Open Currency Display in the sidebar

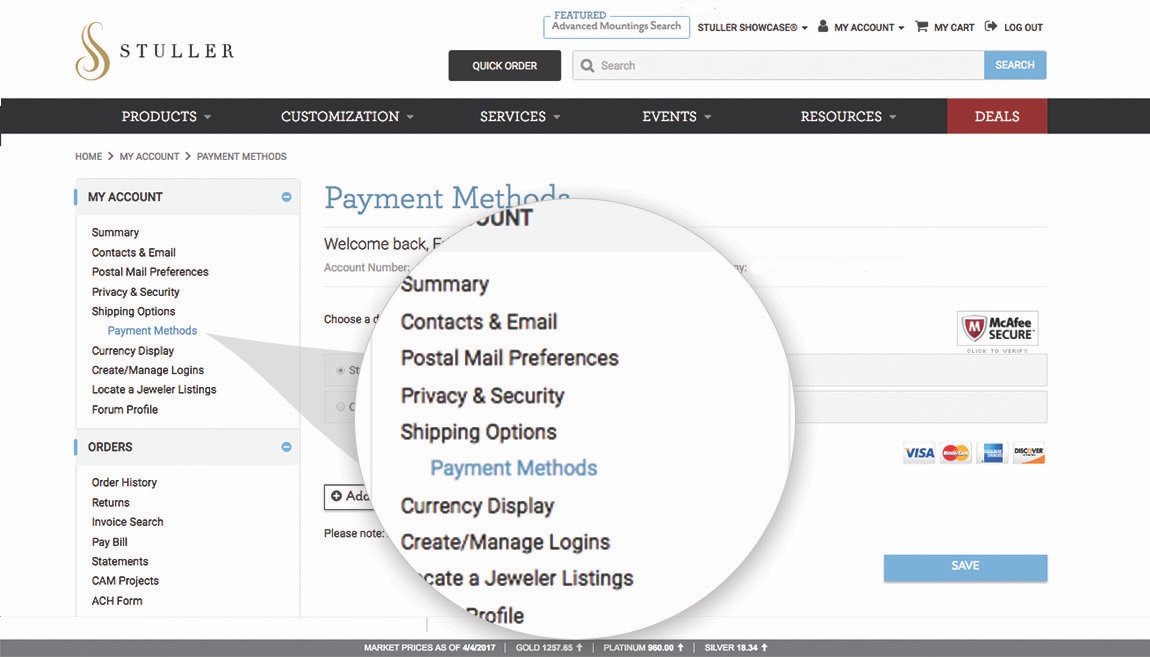tap(133, 350)
